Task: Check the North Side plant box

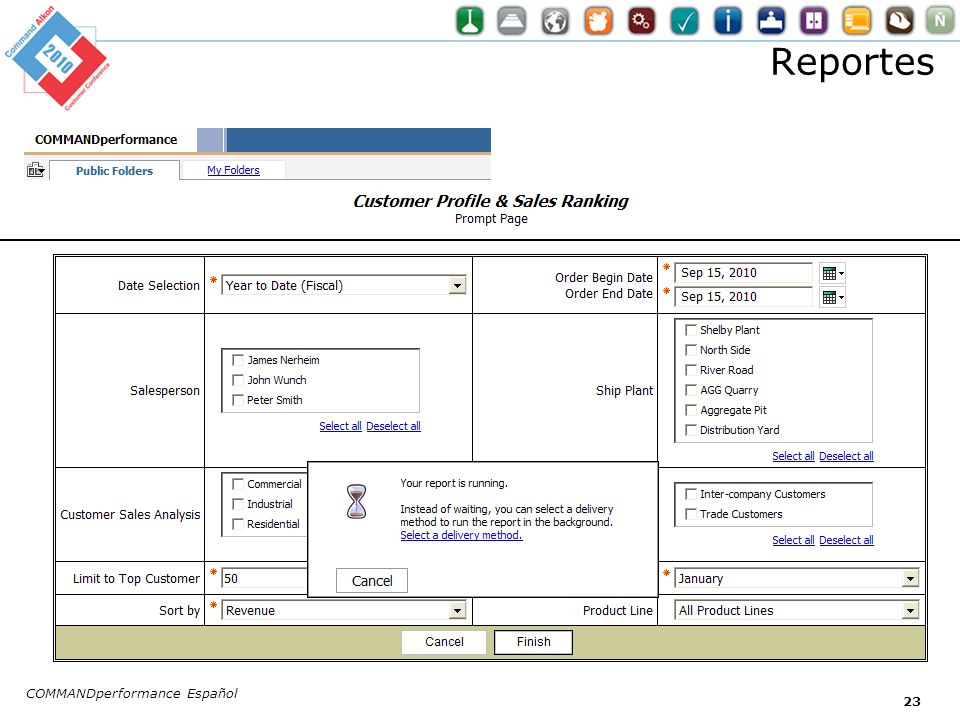Action: [x=691, y=350]
